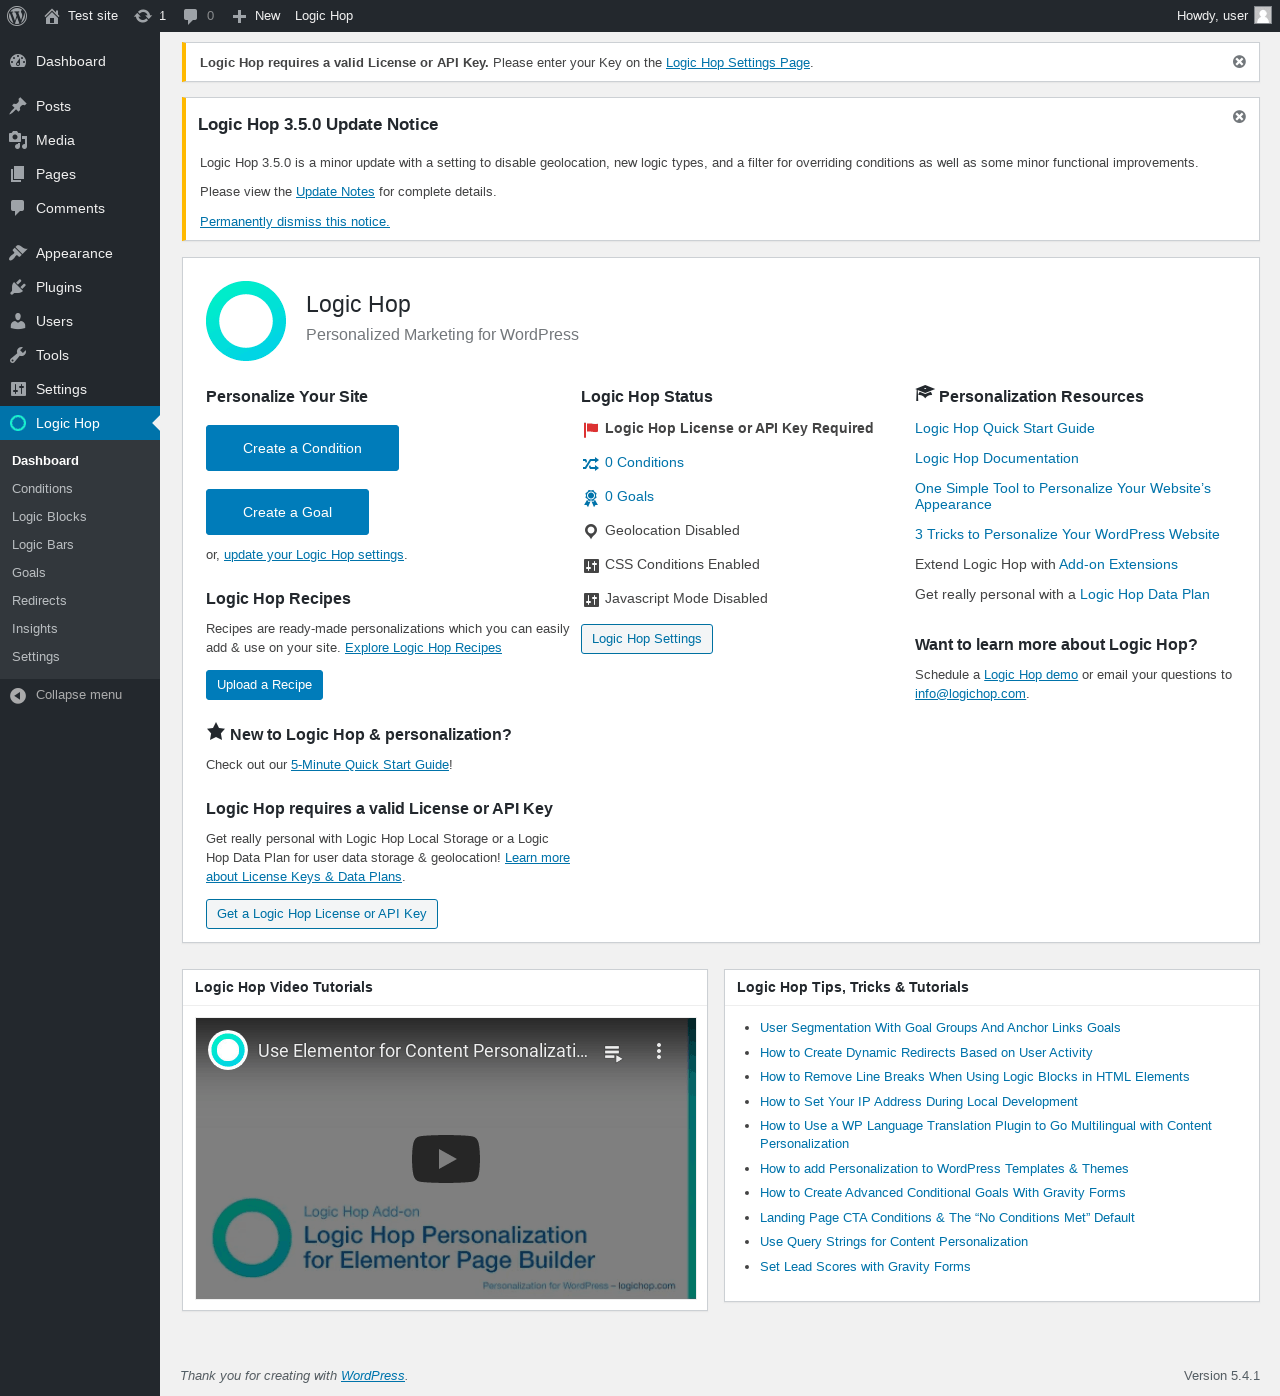Viewport: 1280px width, 1396px height.
Task: Click the large Logic Hop logo
Action: point(246,321)
